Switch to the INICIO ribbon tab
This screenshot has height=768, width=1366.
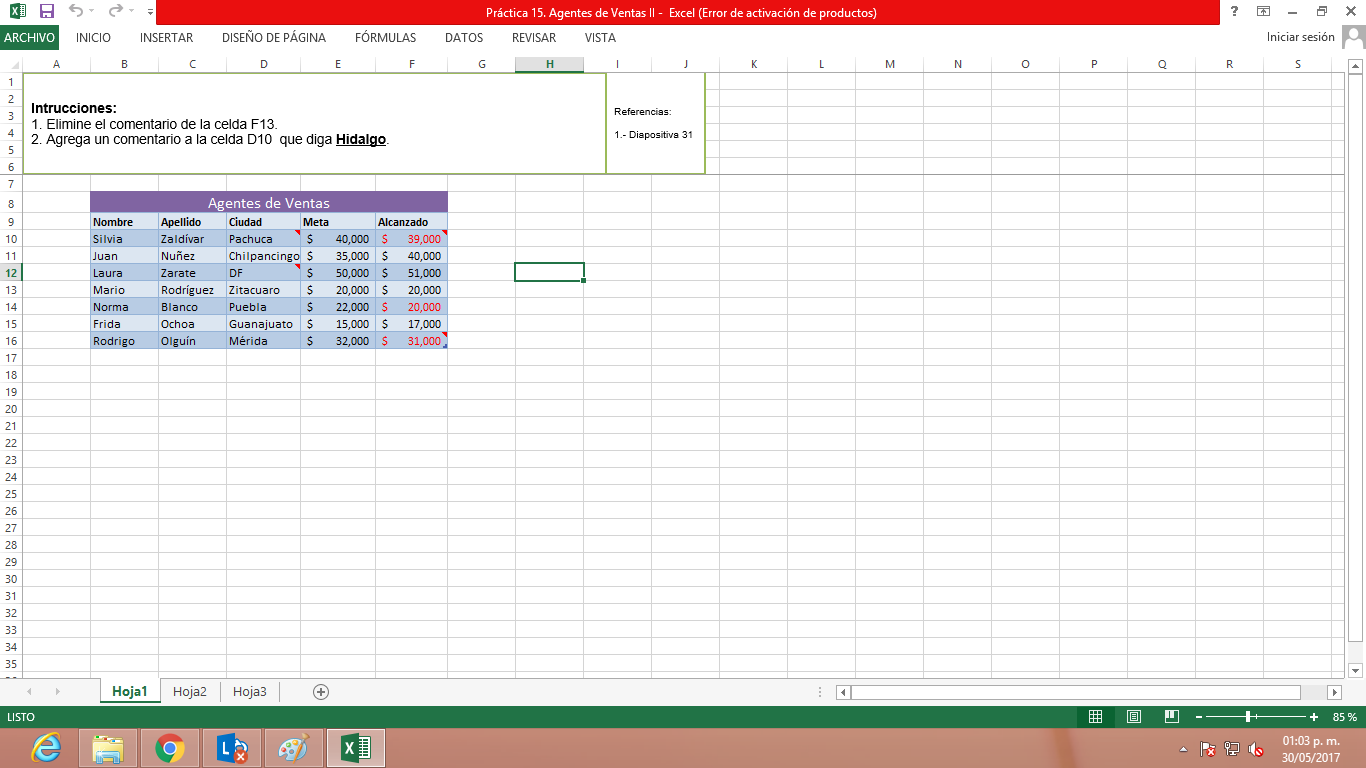(94, 38)
